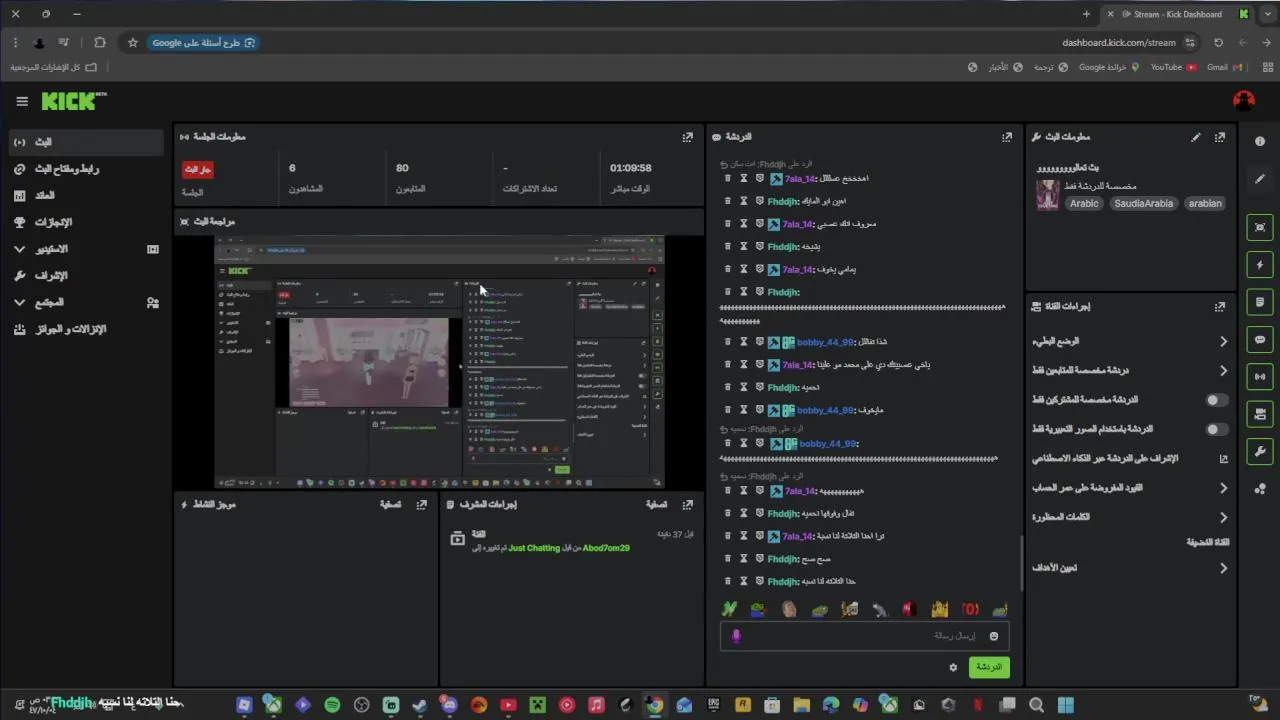Click the Kick logo
This screenshot has height=720, width=1280.
click(73, 101)
